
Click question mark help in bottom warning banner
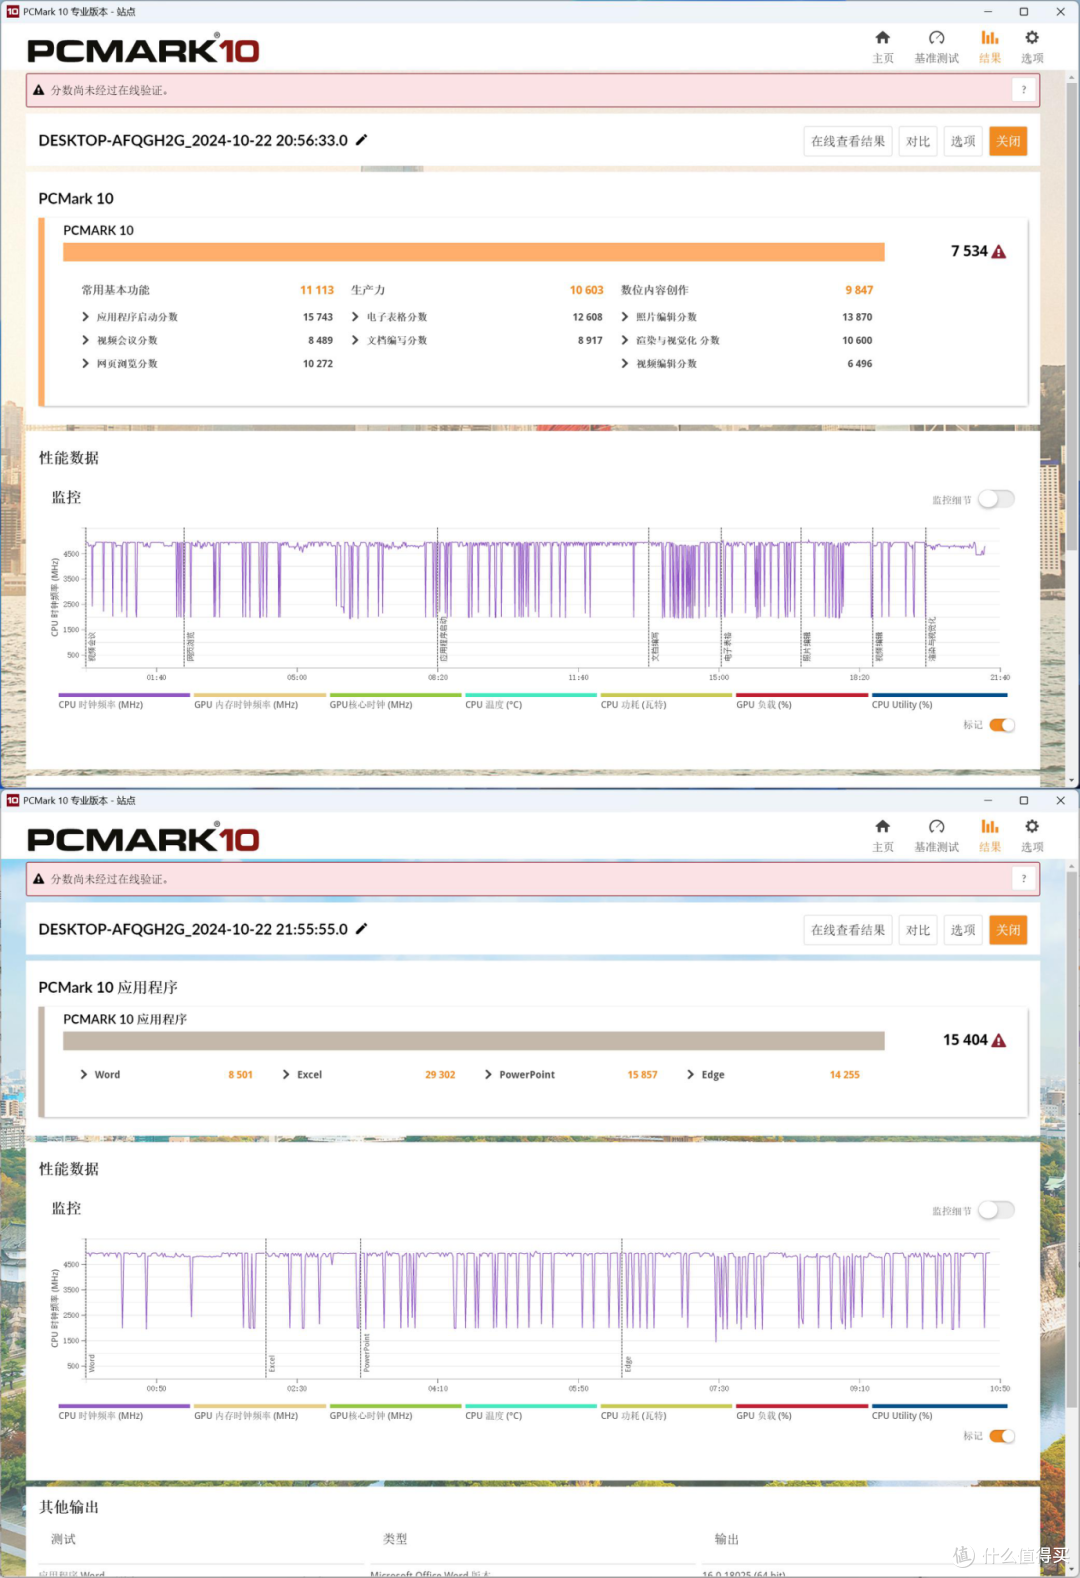tap(1024, 879)
